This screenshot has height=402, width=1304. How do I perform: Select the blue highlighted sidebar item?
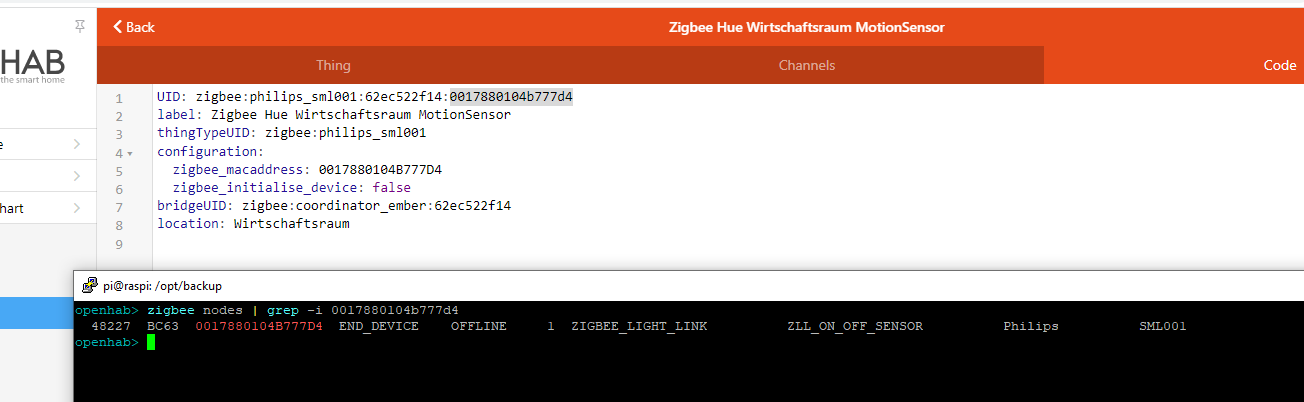click(x=36, y=312)
